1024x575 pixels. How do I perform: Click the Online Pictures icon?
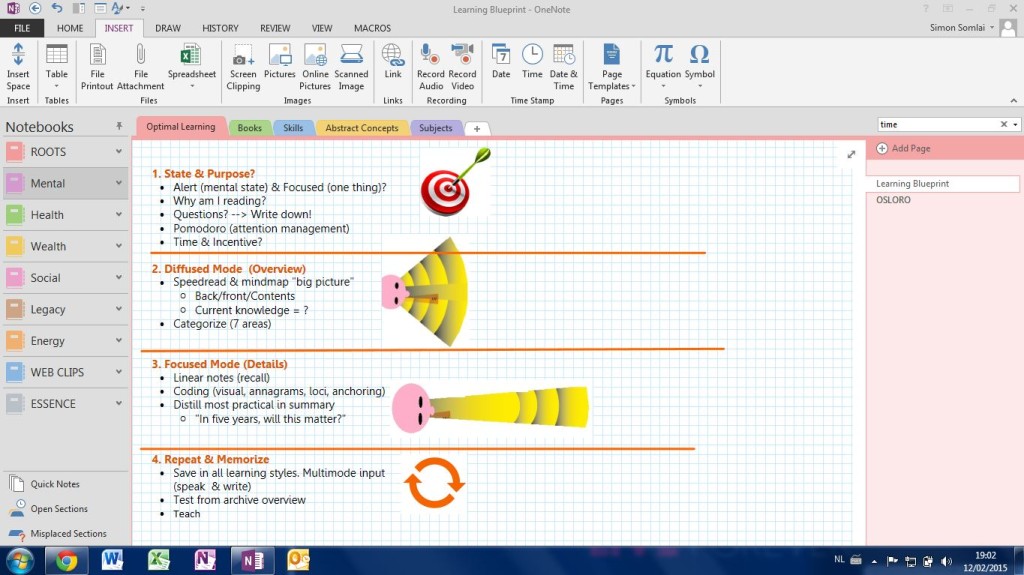pos(315,57)
